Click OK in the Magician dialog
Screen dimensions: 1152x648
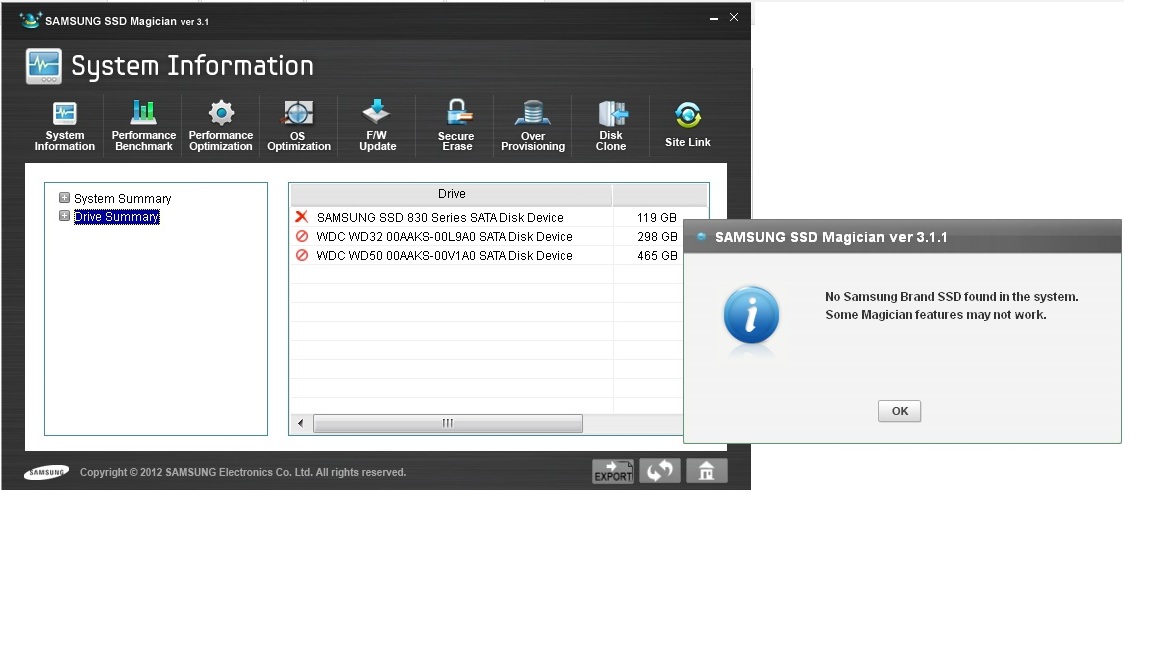[x=899, y=411]
